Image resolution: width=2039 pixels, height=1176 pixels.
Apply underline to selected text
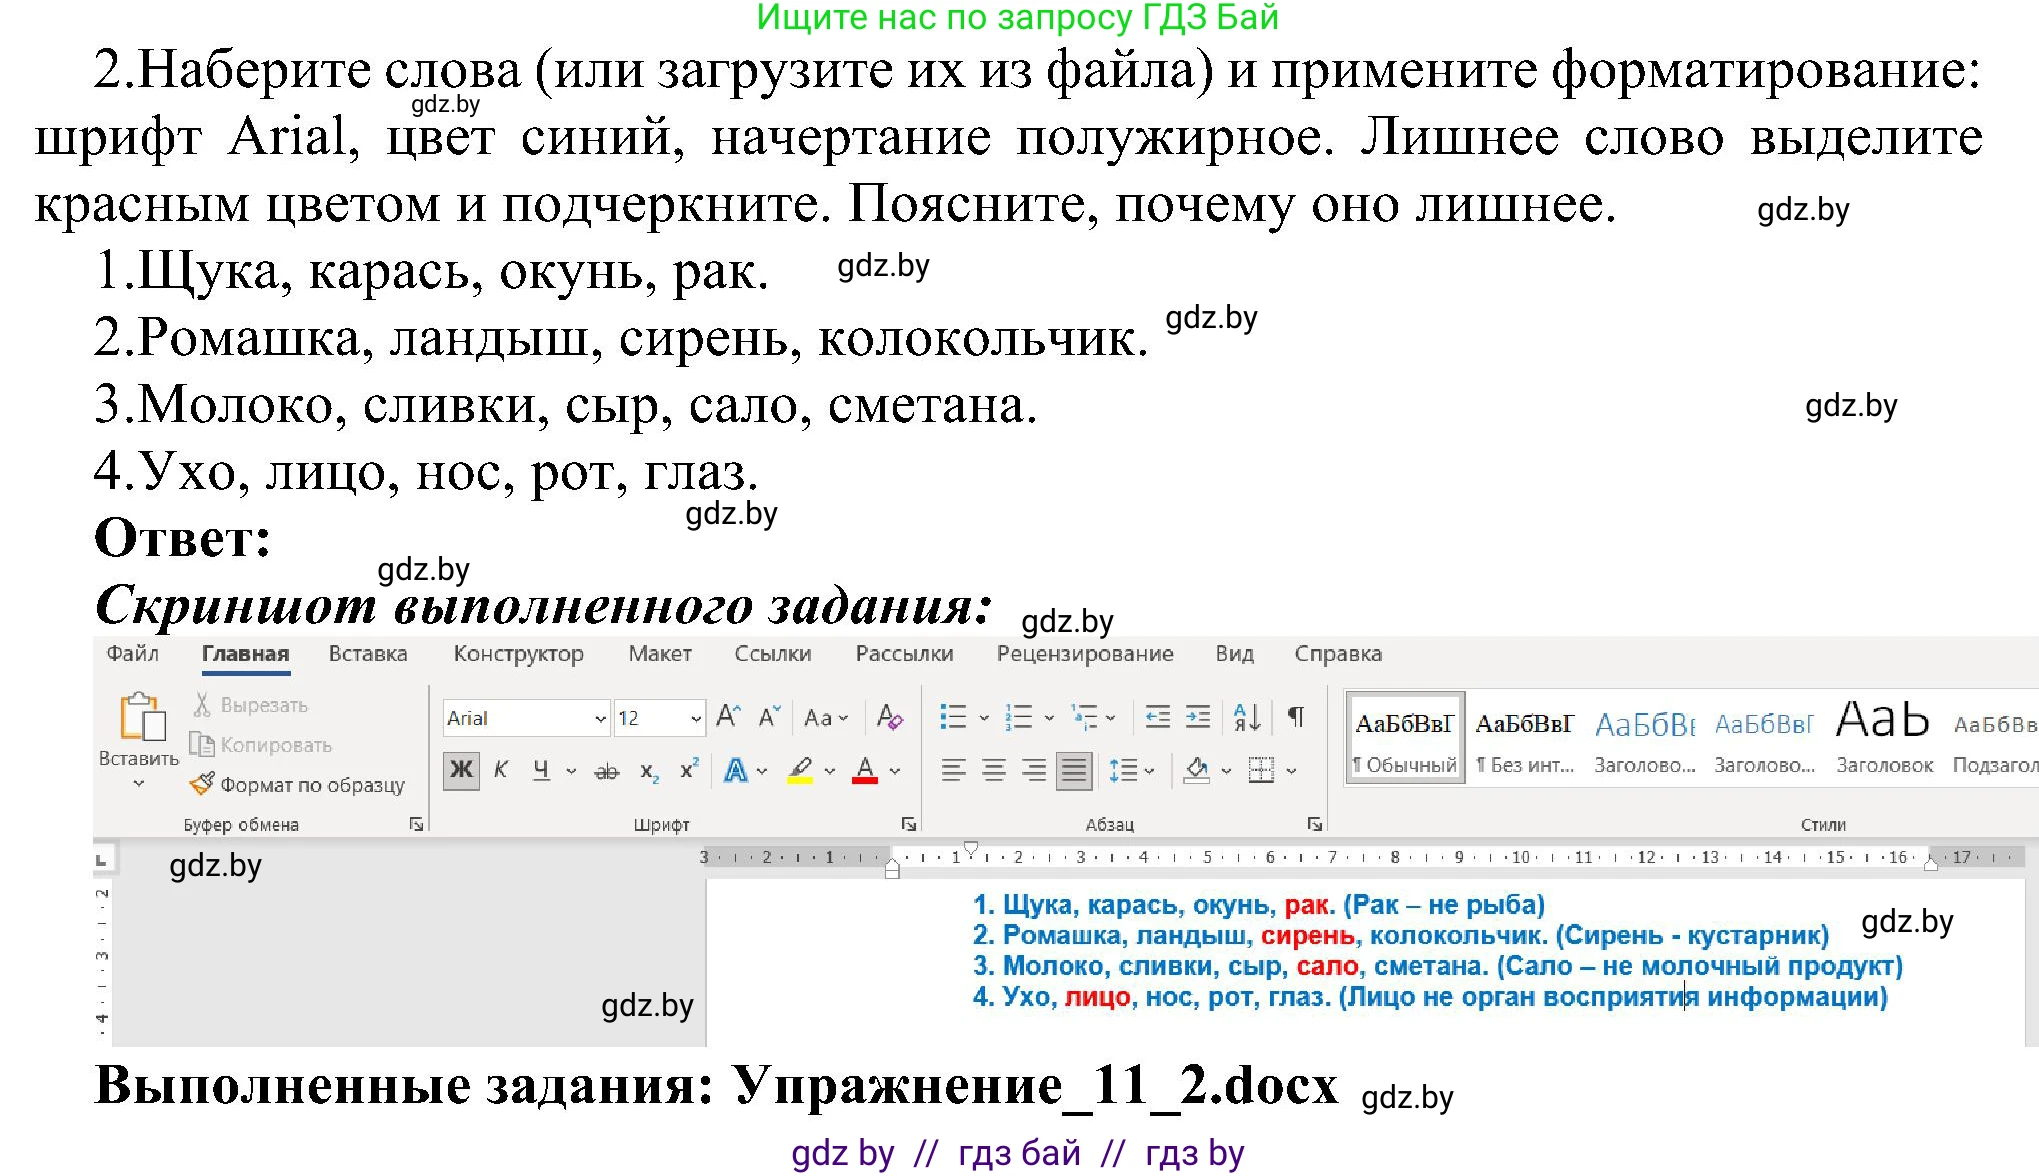pyautogui.click(x=540, y=771)
